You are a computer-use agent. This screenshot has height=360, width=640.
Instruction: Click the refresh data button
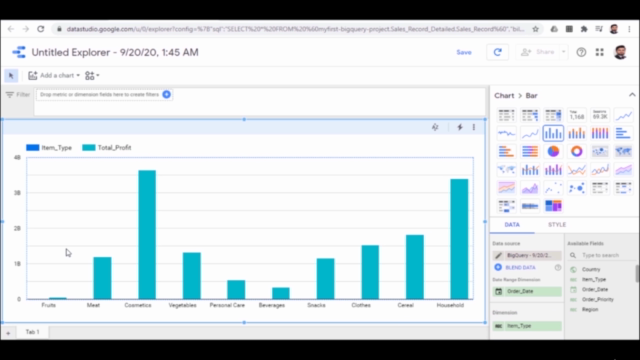point(498,52)
